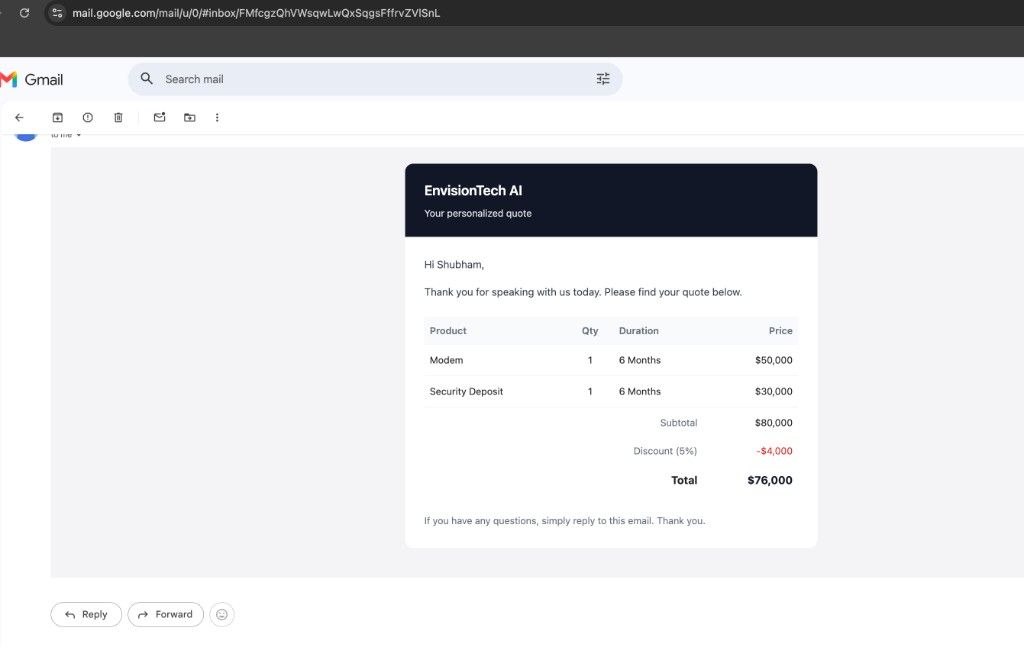
Task: Mark the email as unread
Action: point(159,117)
